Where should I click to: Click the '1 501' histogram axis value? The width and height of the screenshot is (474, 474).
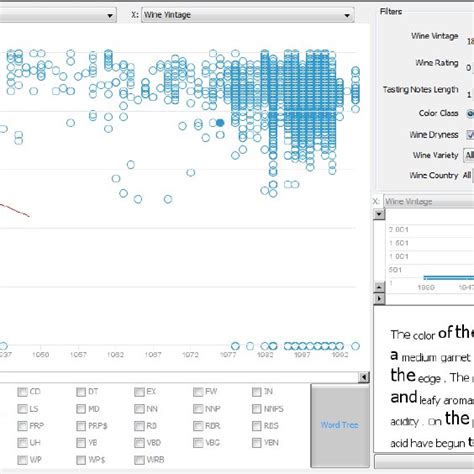click(x=398, y=243)
